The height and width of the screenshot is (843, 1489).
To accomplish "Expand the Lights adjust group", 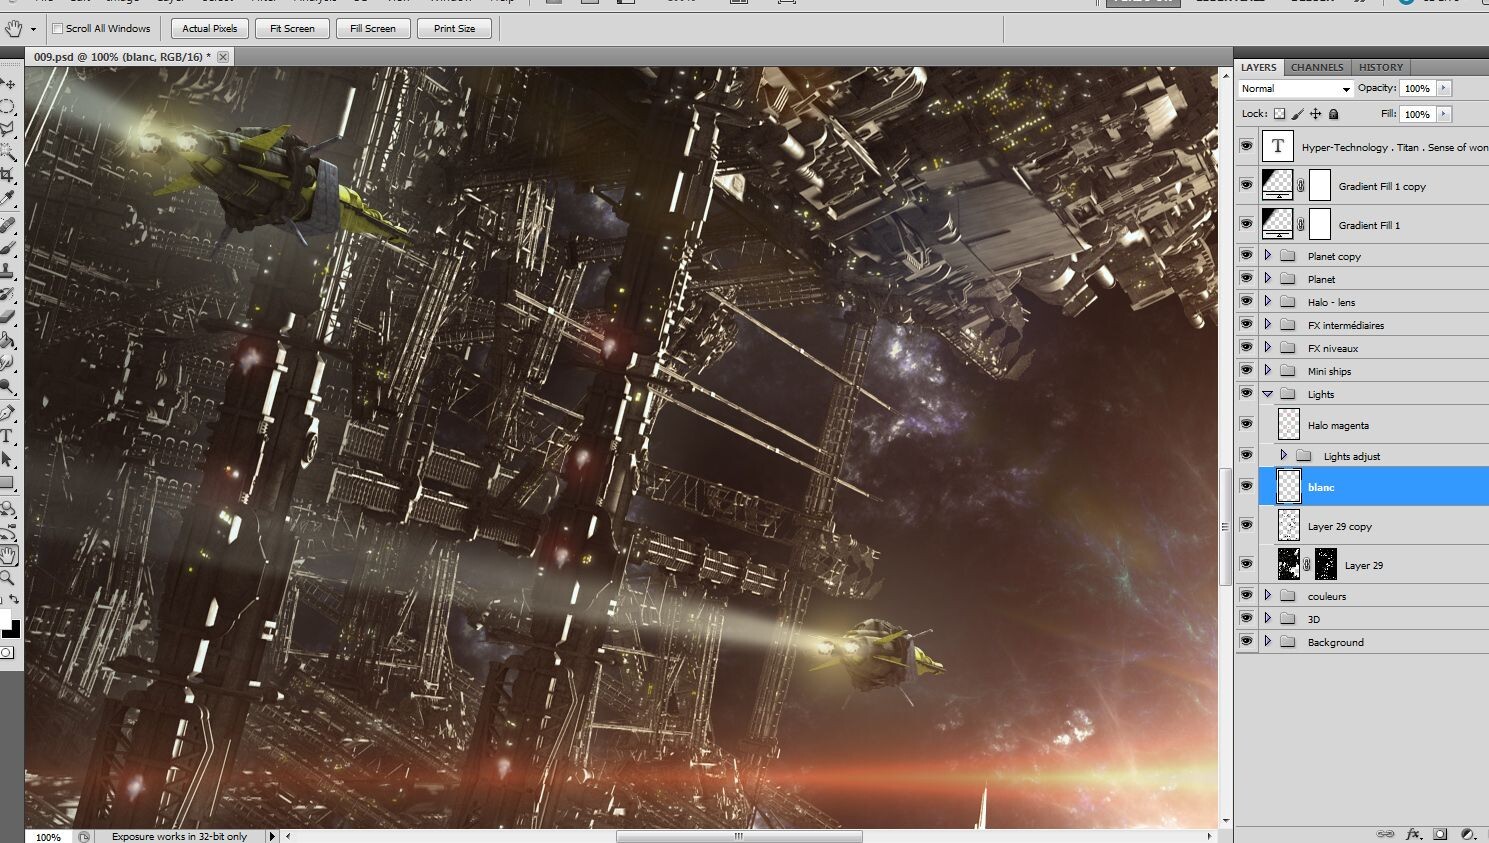I will pyautogui.click(x=1284, y=455).
